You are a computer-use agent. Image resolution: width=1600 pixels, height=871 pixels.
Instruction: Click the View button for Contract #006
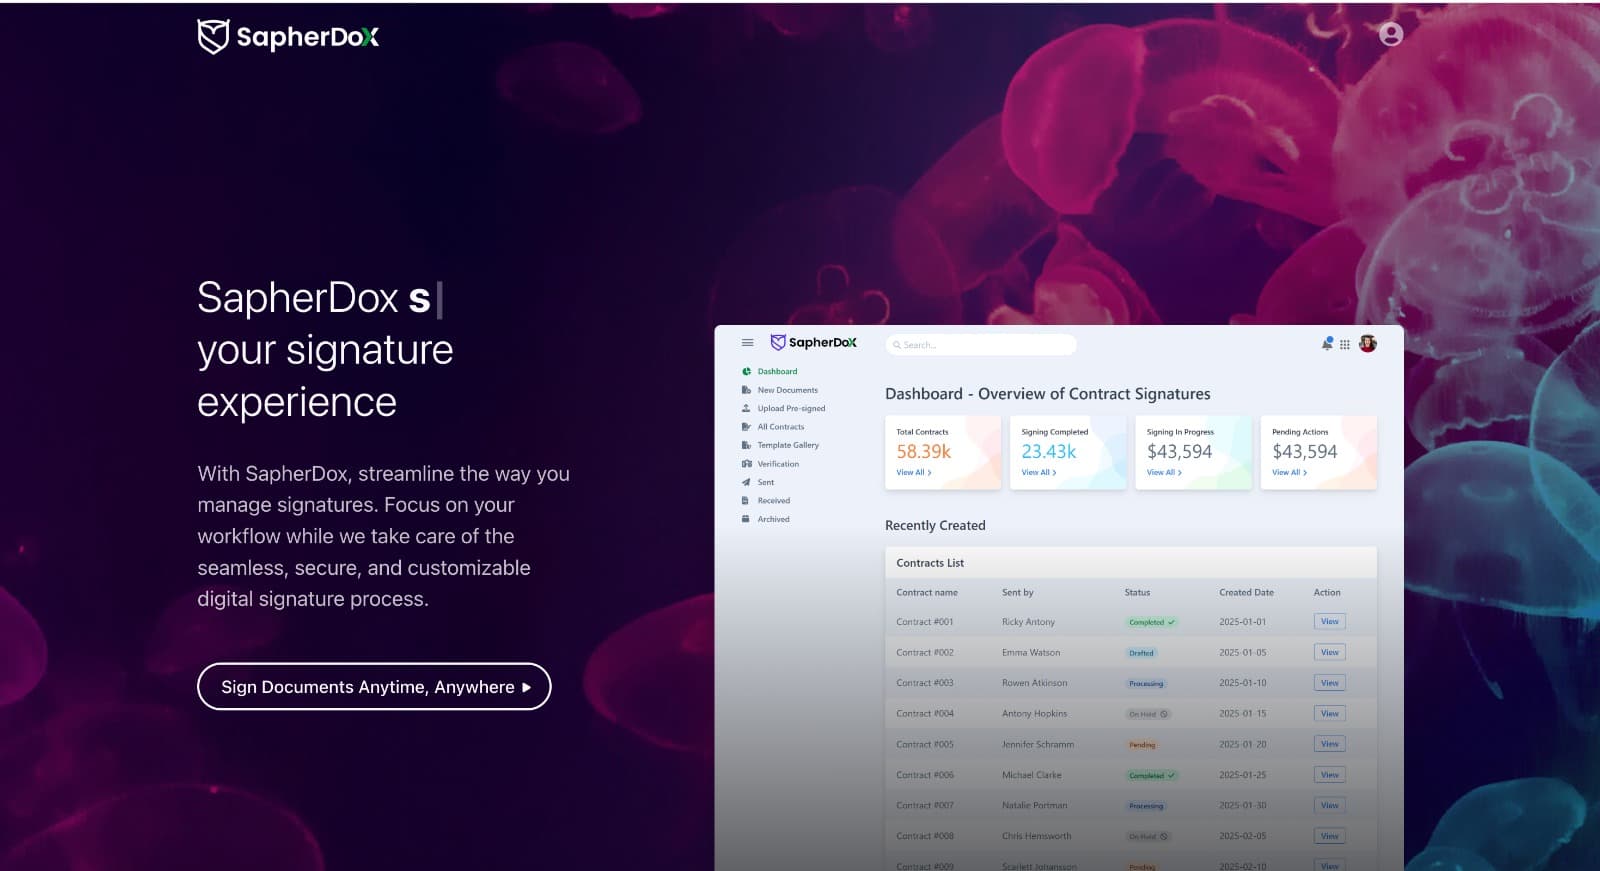(1330, 775)
